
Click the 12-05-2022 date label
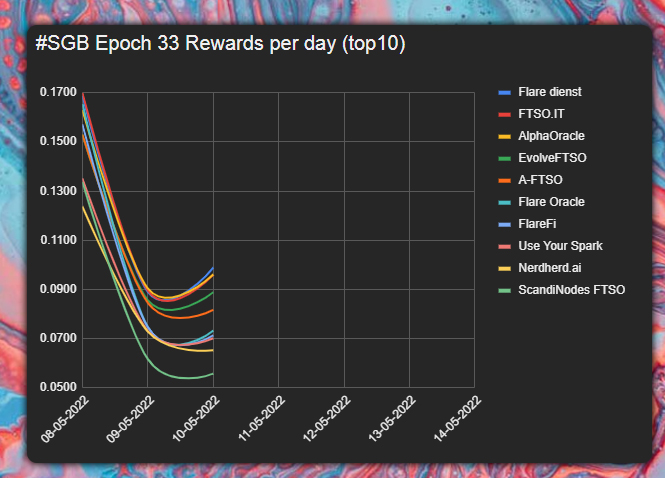pyautogui.click(x=327, y=419)
